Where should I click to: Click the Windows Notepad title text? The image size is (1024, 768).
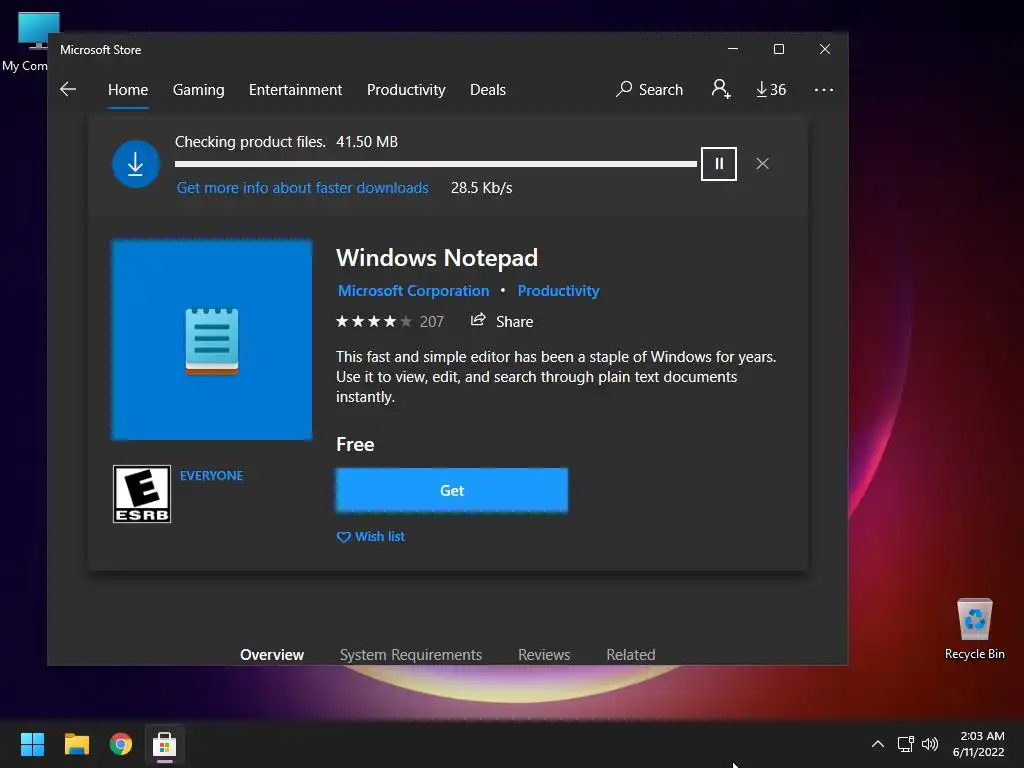[x=437, y=258]
